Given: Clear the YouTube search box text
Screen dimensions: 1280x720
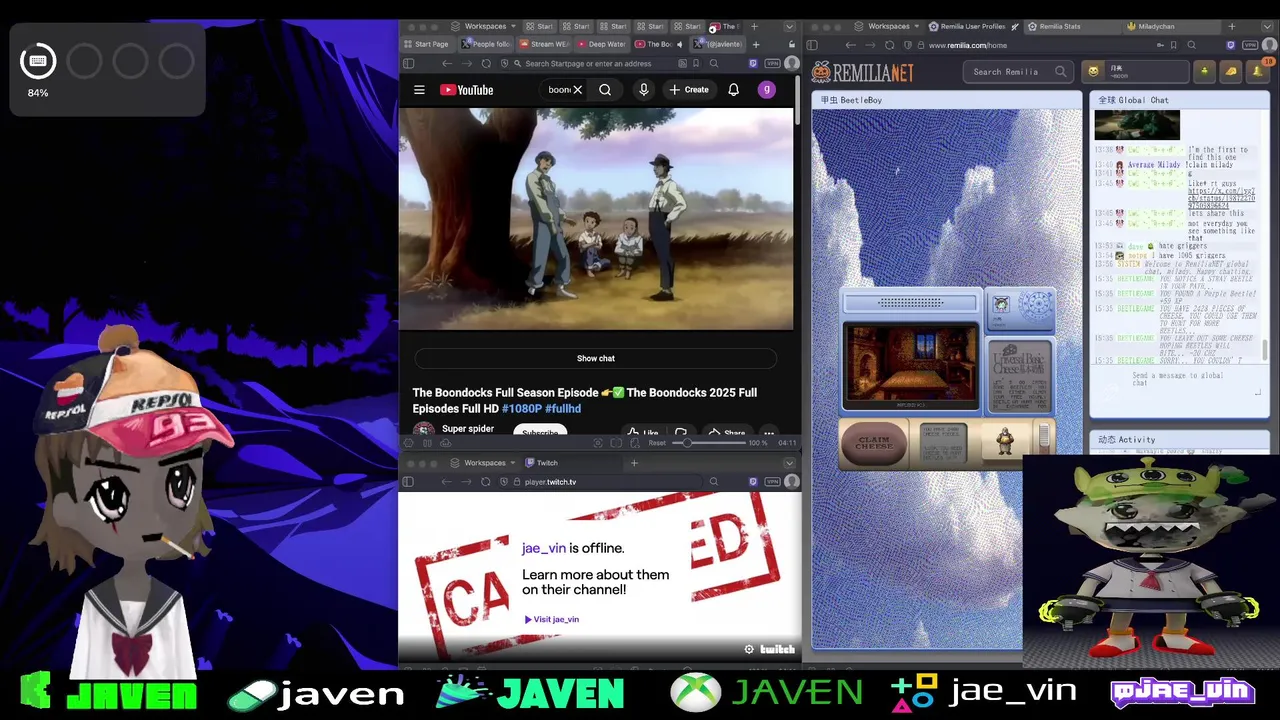Looking at the screenshot, I should click(x=577, y=90).
